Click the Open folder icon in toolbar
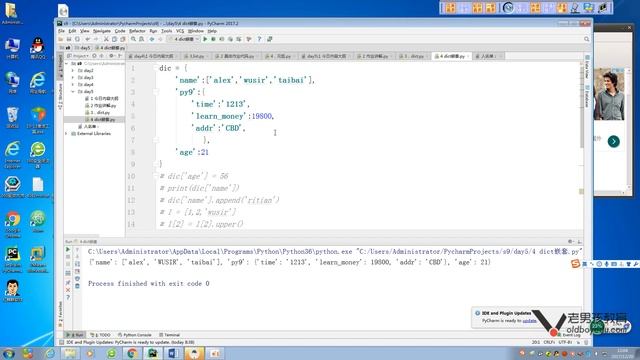640x360 pixels. [60, 39]
